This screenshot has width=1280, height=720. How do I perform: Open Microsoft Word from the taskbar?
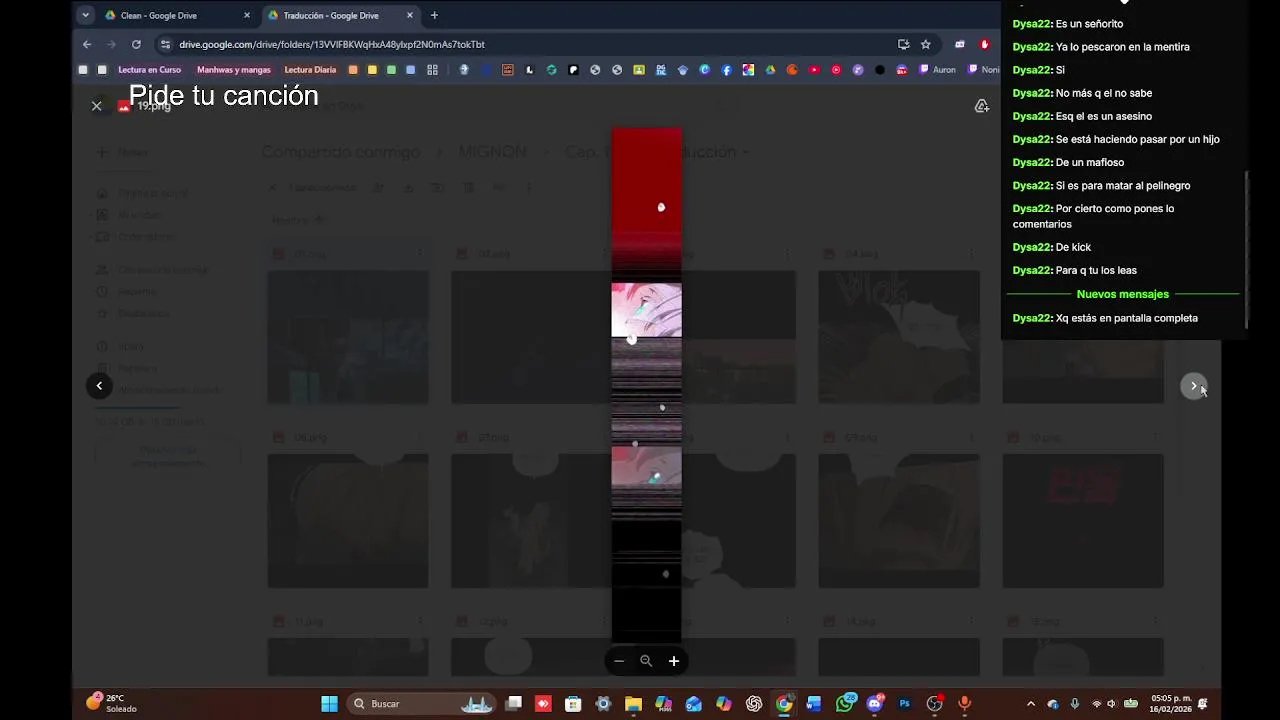814,704
